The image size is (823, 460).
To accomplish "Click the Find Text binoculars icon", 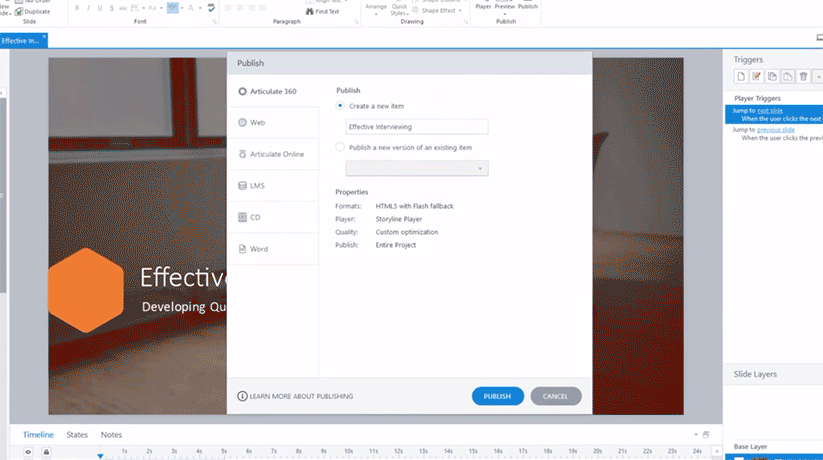I will point(309,11).
